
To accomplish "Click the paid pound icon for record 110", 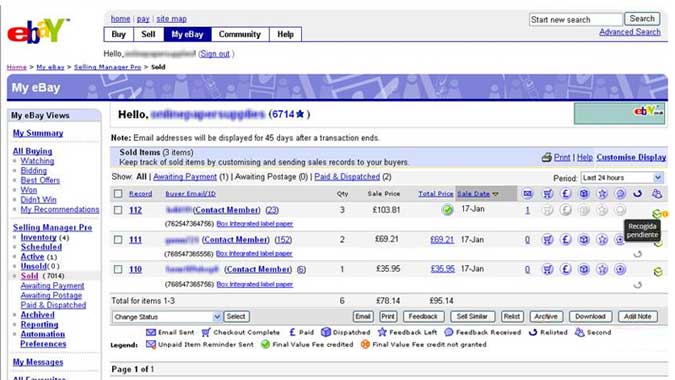I will [x=566, y=269].
